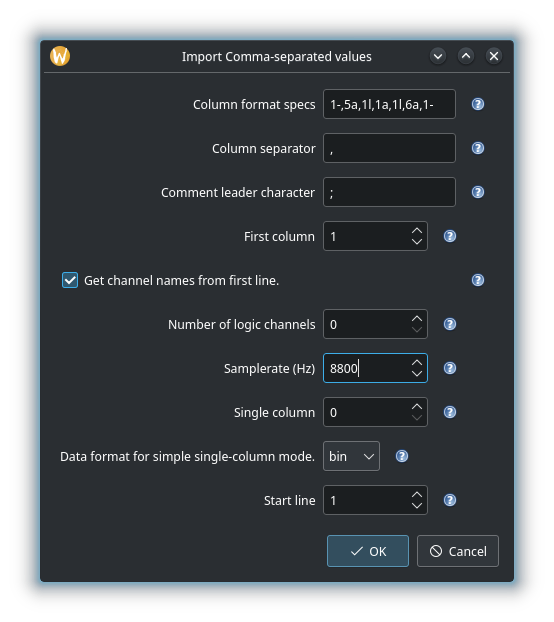Increment Number of logic channels
The height and width of the screenshot is (622, 554).
tap(417, 319)
